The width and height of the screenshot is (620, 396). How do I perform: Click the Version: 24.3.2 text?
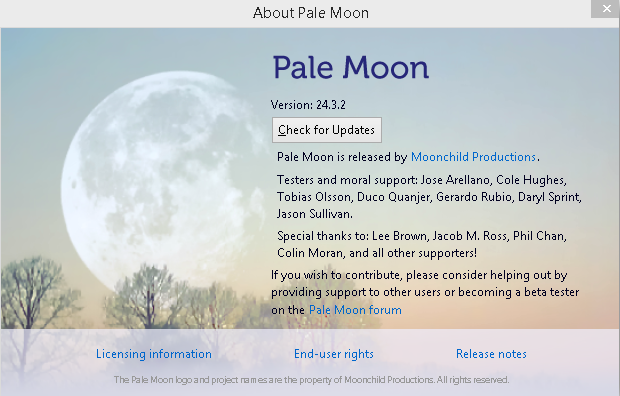308,105
